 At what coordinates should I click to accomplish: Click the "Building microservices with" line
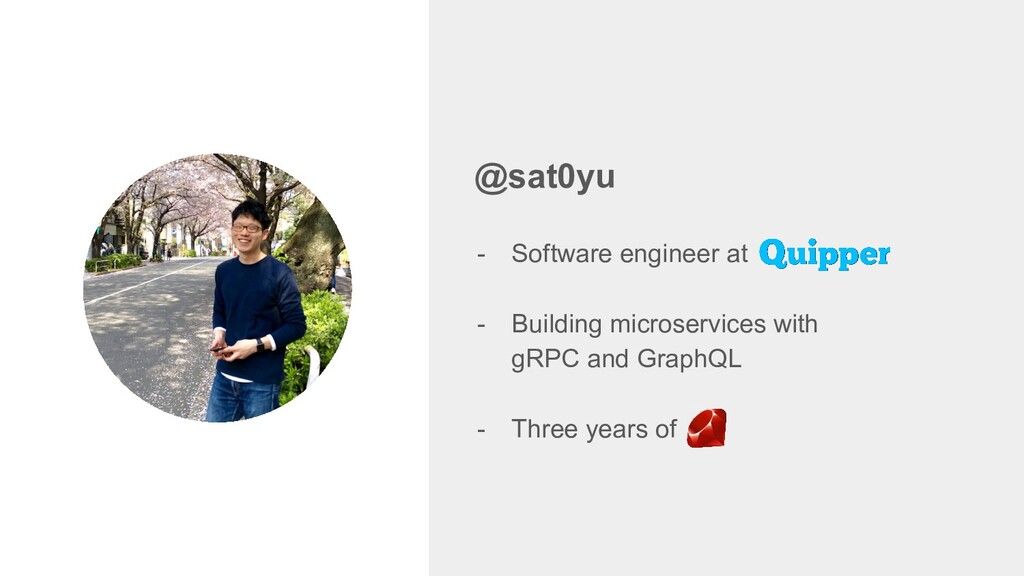pos(664,324)
